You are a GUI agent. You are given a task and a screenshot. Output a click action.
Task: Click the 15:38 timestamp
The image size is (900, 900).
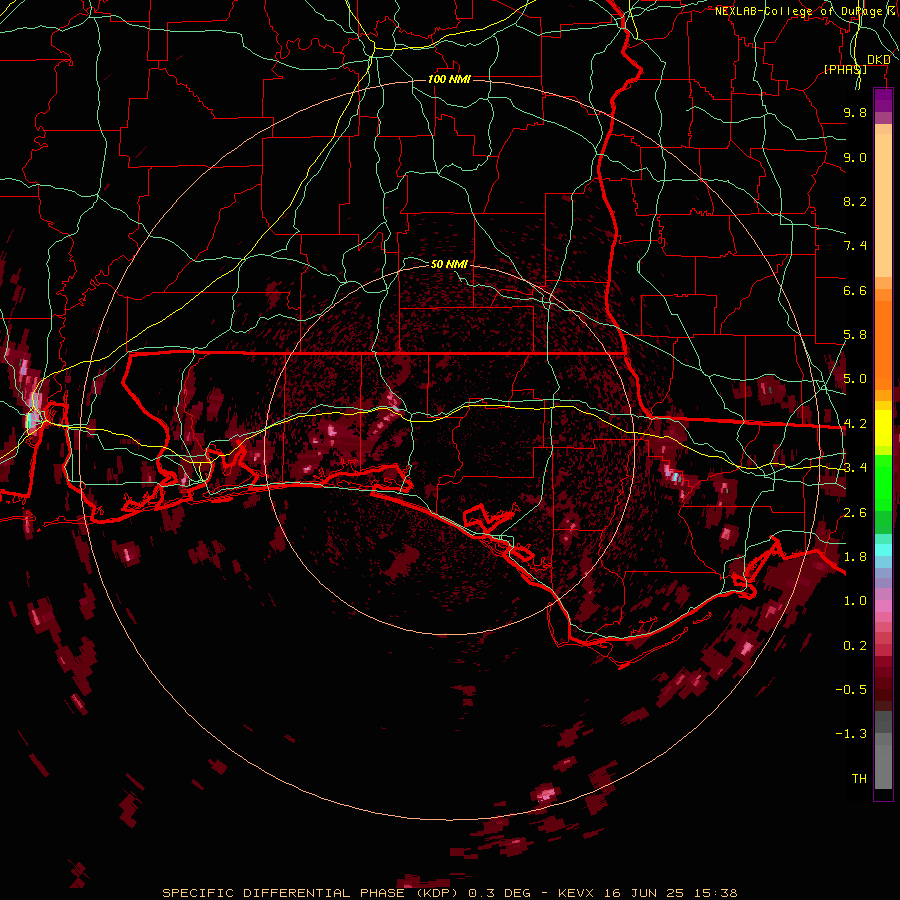click(715, 893)
